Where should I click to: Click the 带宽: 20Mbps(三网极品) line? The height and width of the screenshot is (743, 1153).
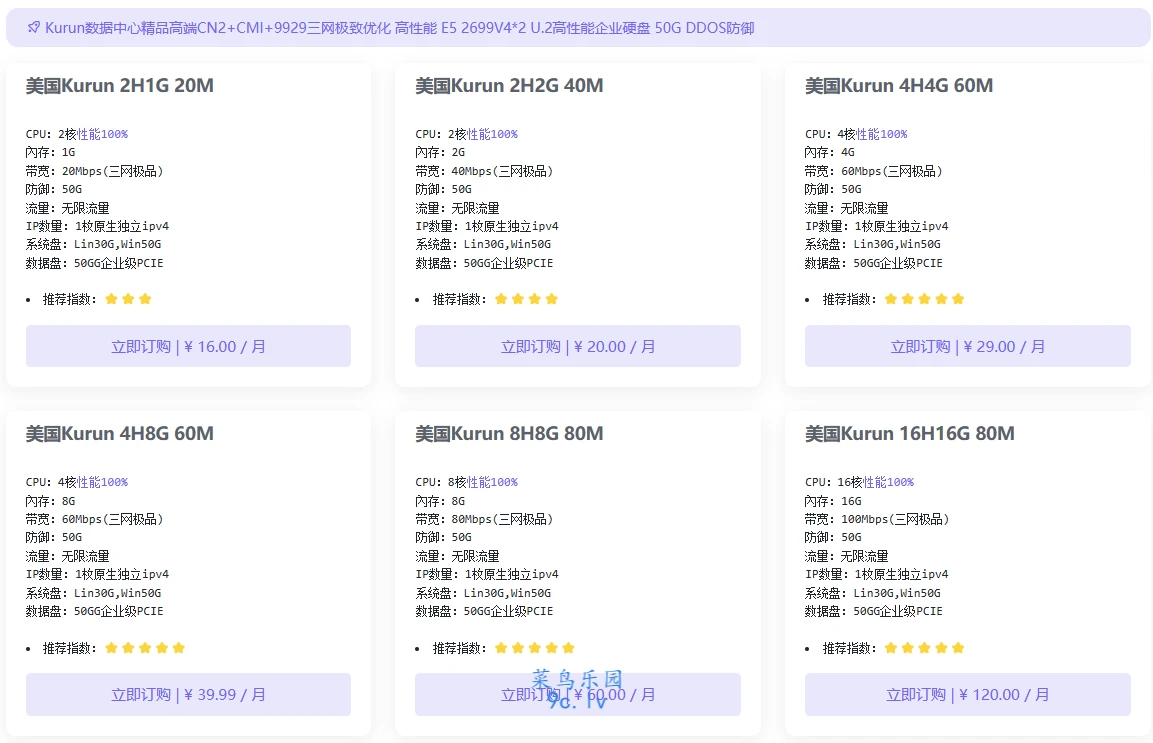coord(94,171)
